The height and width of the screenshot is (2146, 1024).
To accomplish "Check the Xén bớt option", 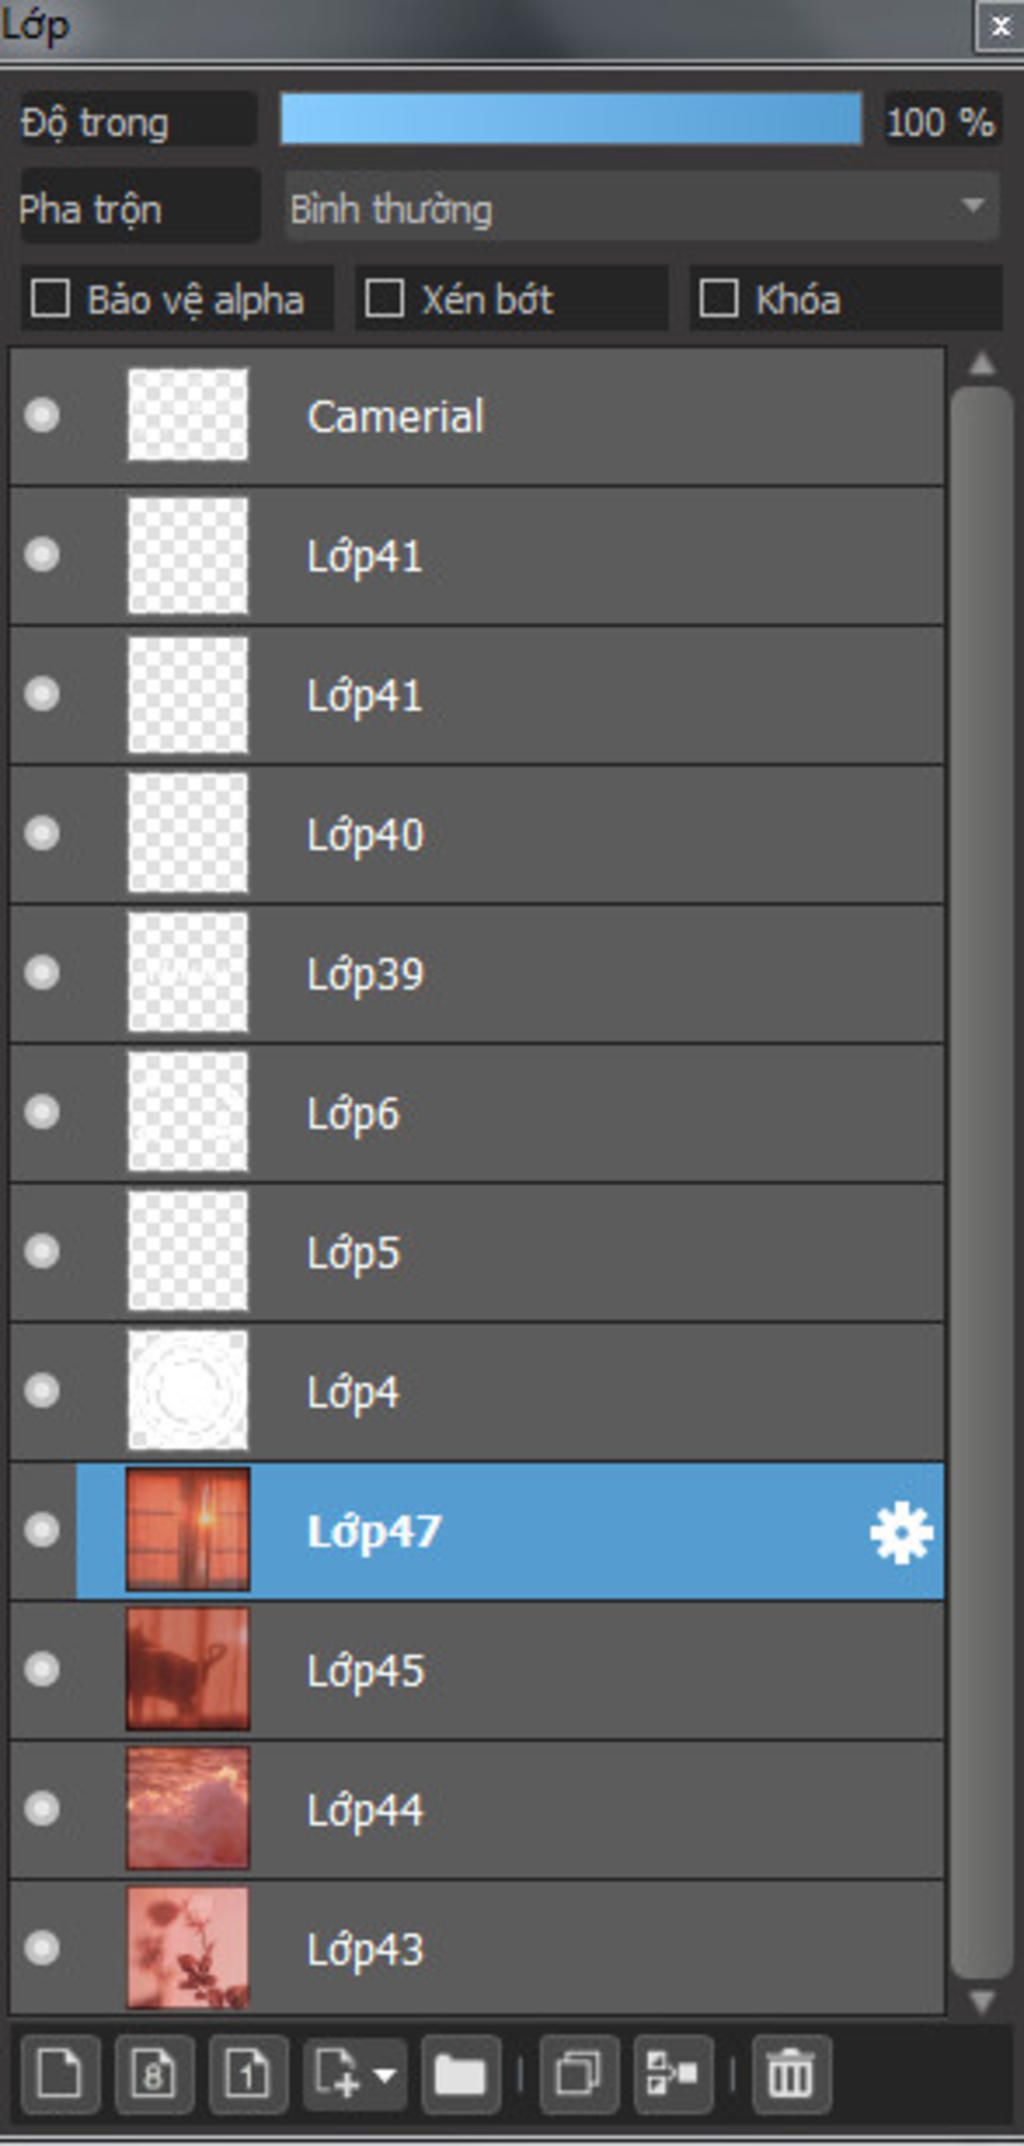I will click(384, 298).
